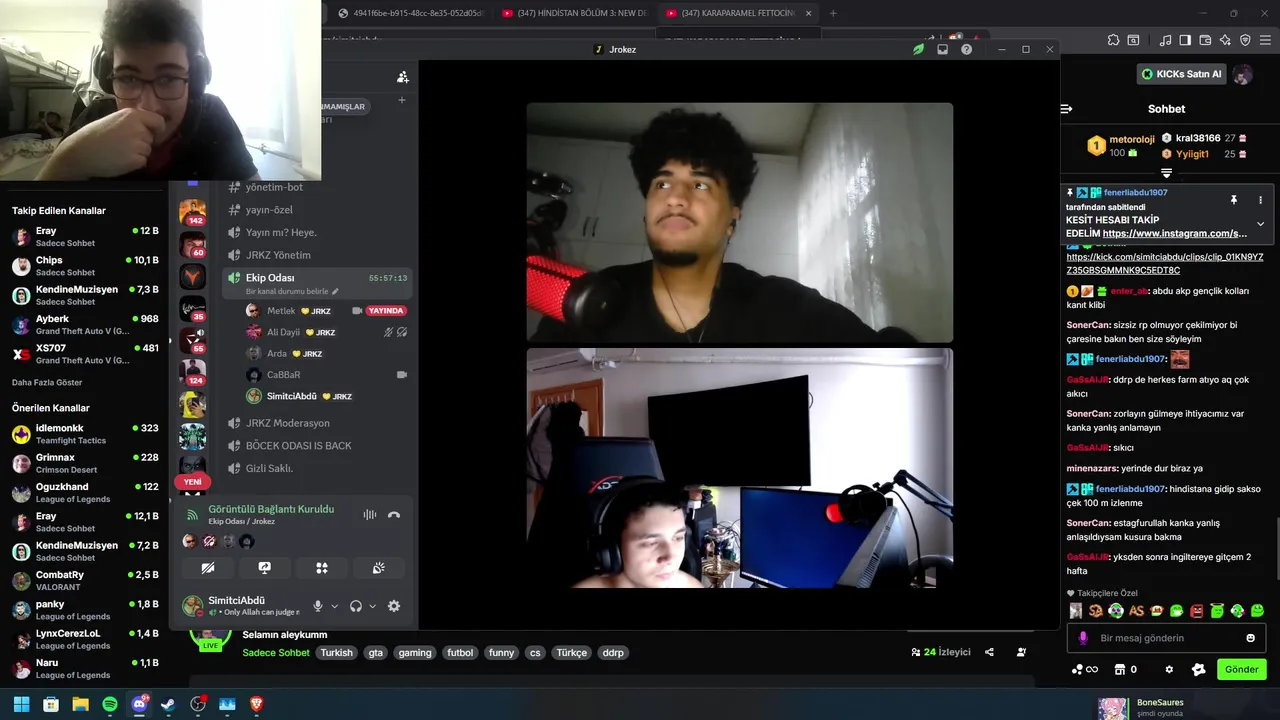Open Kick chat settings gear

[x=1169, y=669]
